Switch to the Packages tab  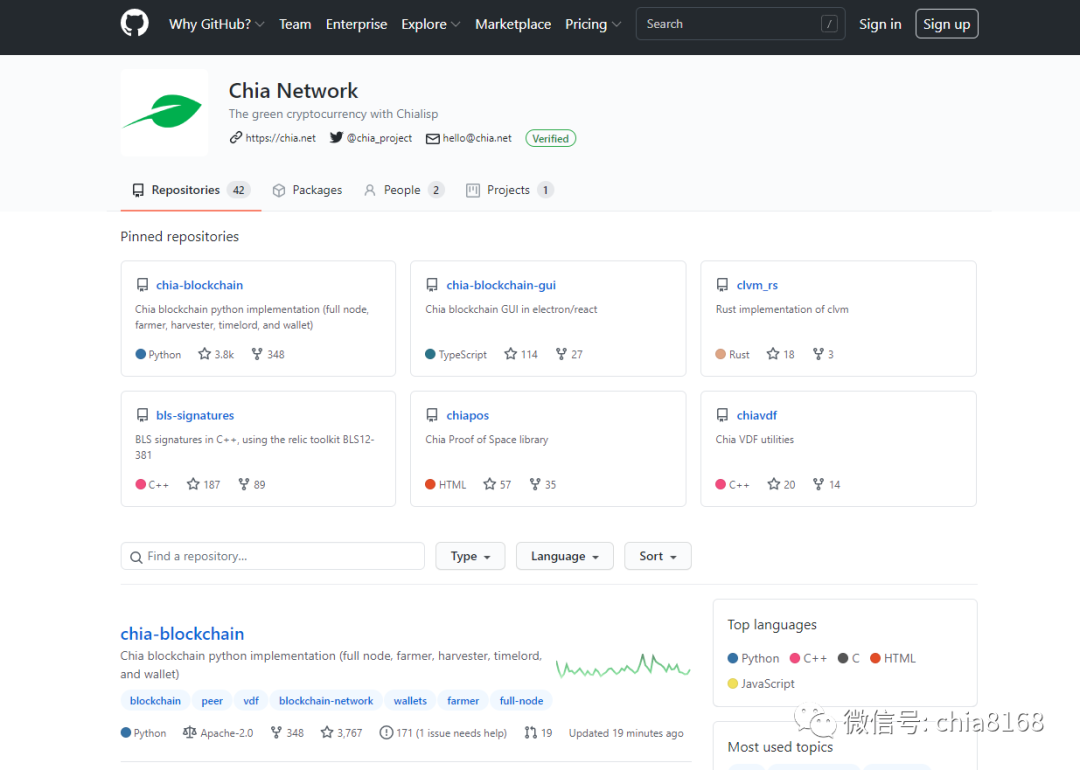pos(307,190)
